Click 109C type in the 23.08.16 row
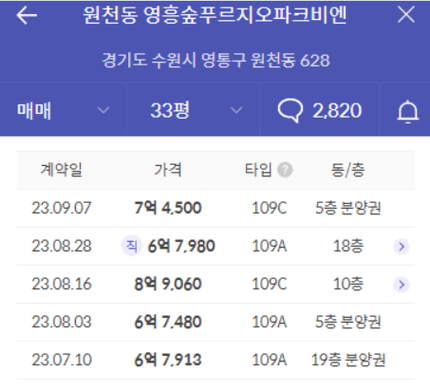The width and height of the screenshot is (430, 390). tap(269, 284)
